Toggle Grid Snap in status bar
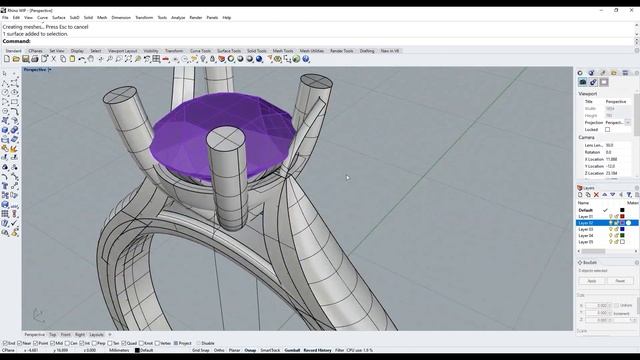 [201, 350]
